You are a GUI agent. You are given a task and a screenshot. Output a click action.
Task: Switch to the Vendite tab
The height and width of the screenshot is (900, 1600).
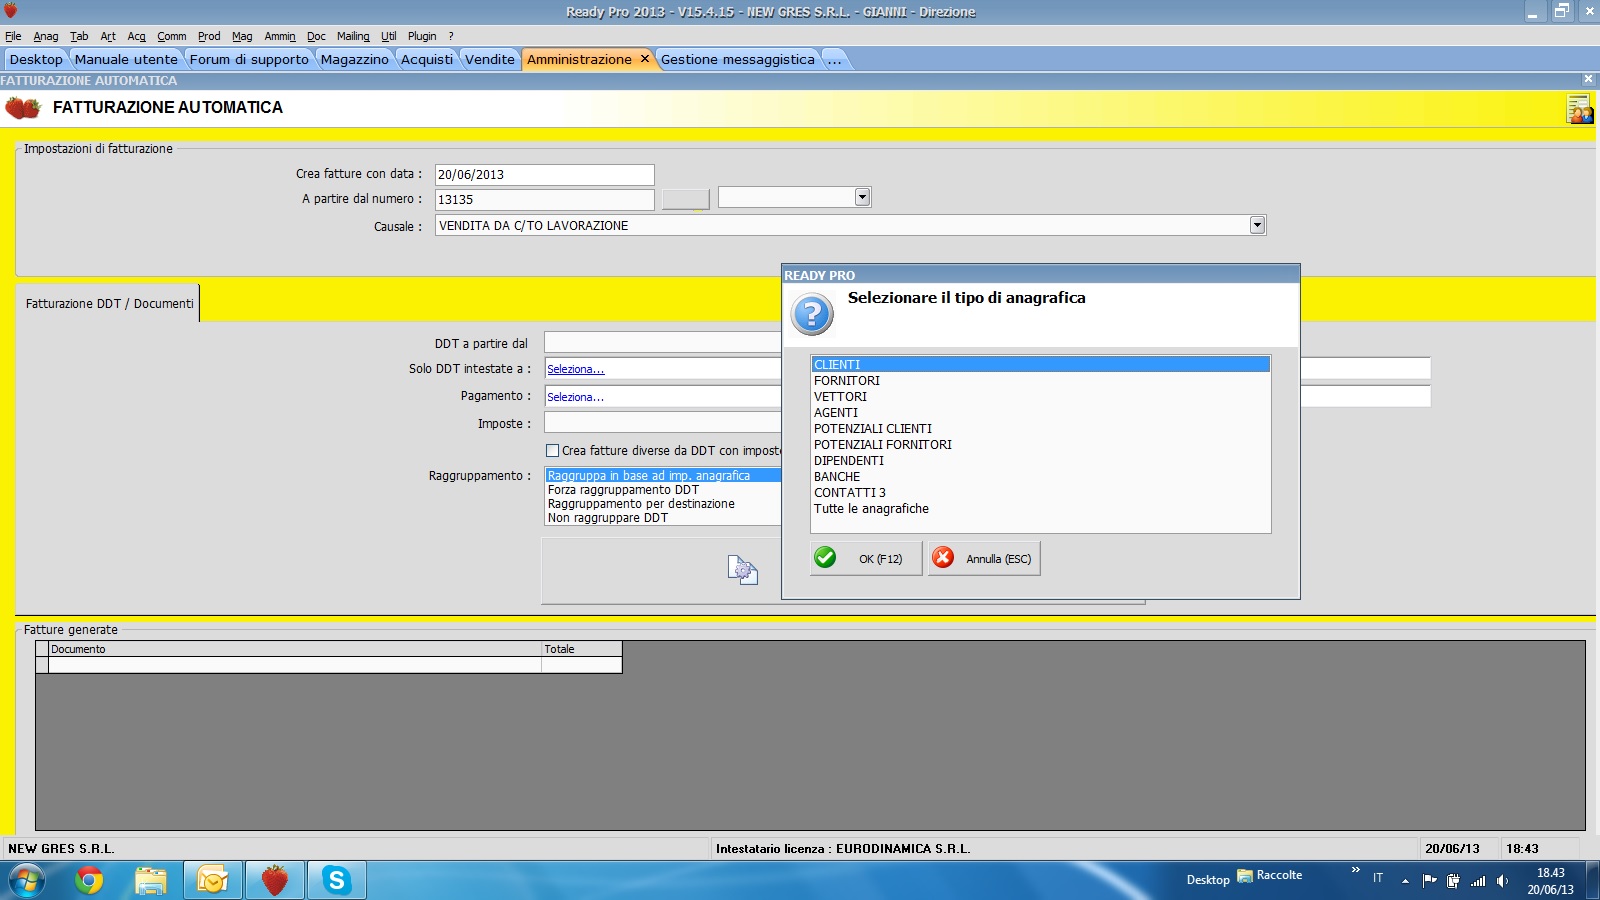coord(490,59)
